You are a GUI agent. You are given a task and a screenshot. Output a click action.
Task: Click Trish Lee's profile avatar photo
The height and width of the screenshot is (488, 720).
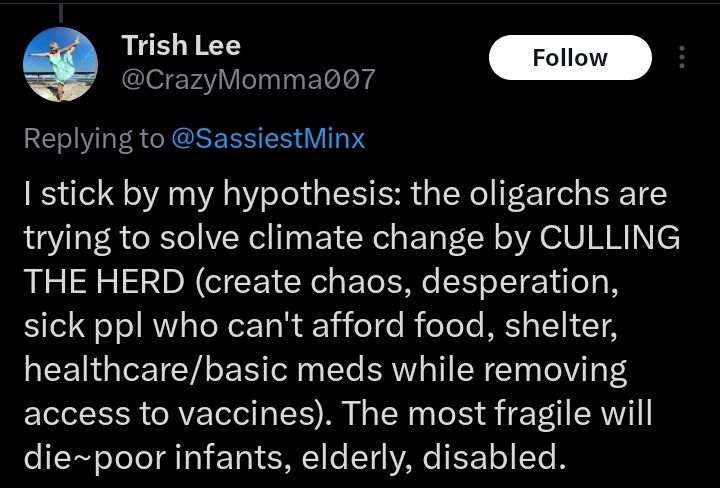(x=60, y=62)
